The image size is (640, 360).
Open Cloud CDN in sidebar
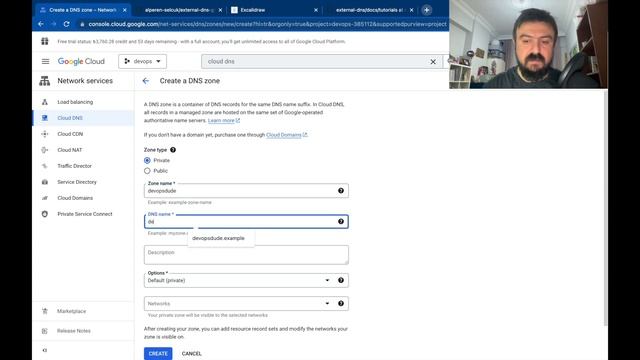[x=70, y=134]
